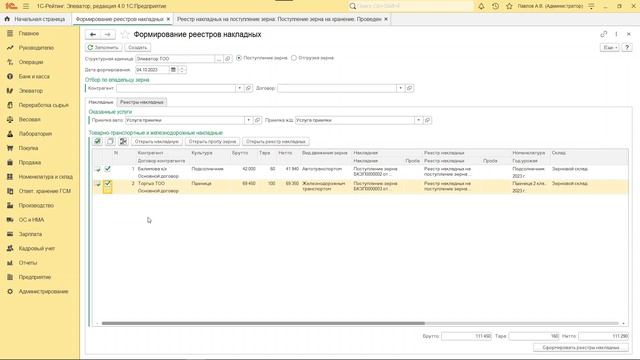Switch to Реестры накладных tab
This screenshot has width=640, height=360.
click(x=142, y=102)
